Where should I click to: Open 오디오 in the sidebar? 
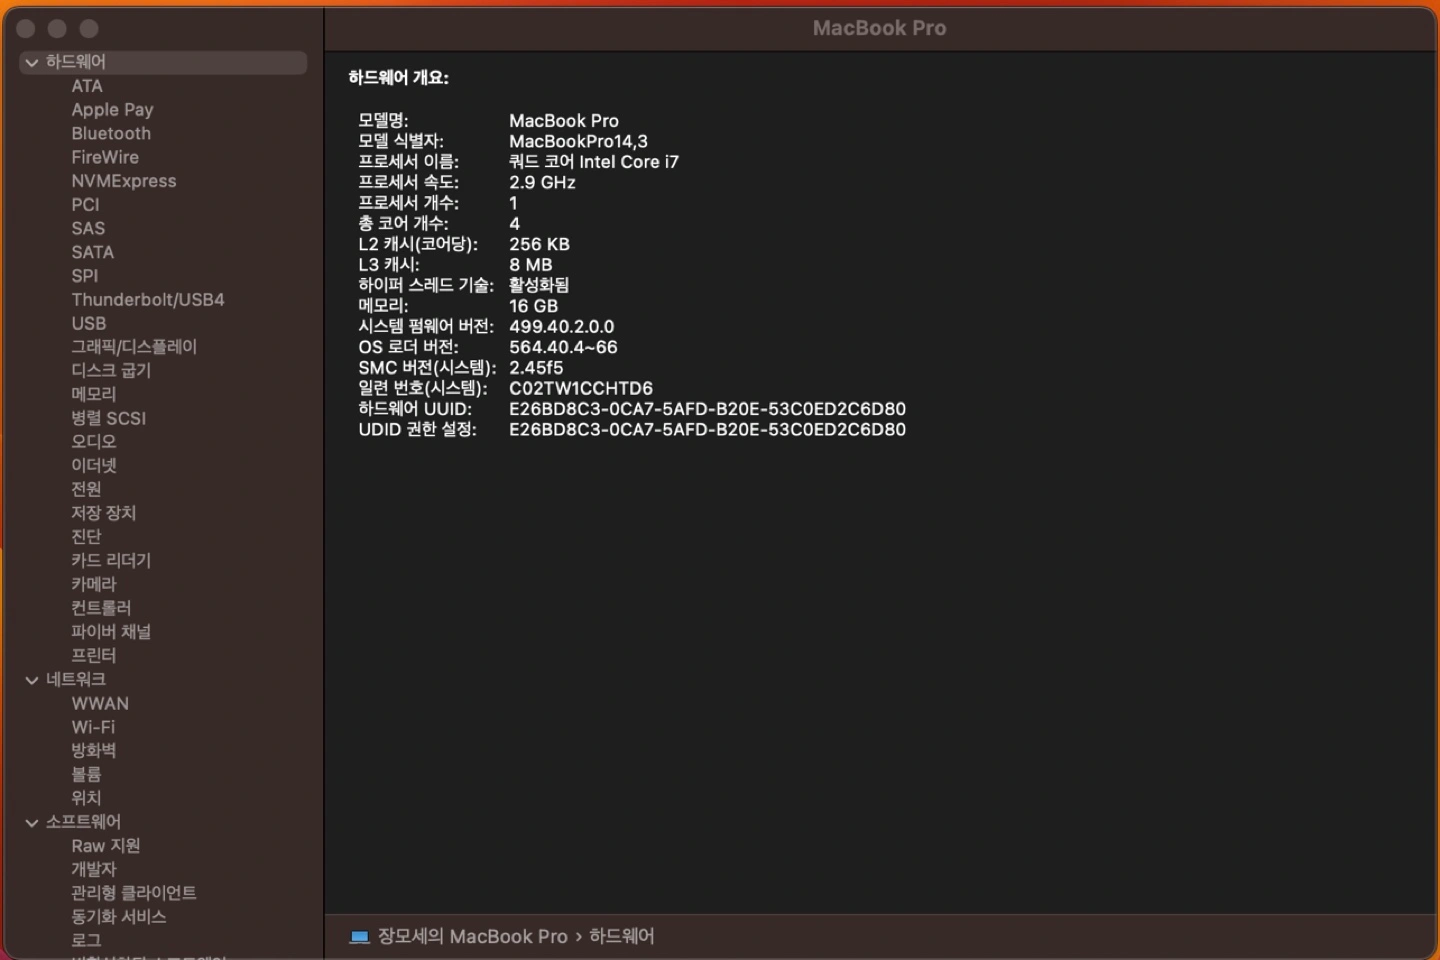pos(94,442)
